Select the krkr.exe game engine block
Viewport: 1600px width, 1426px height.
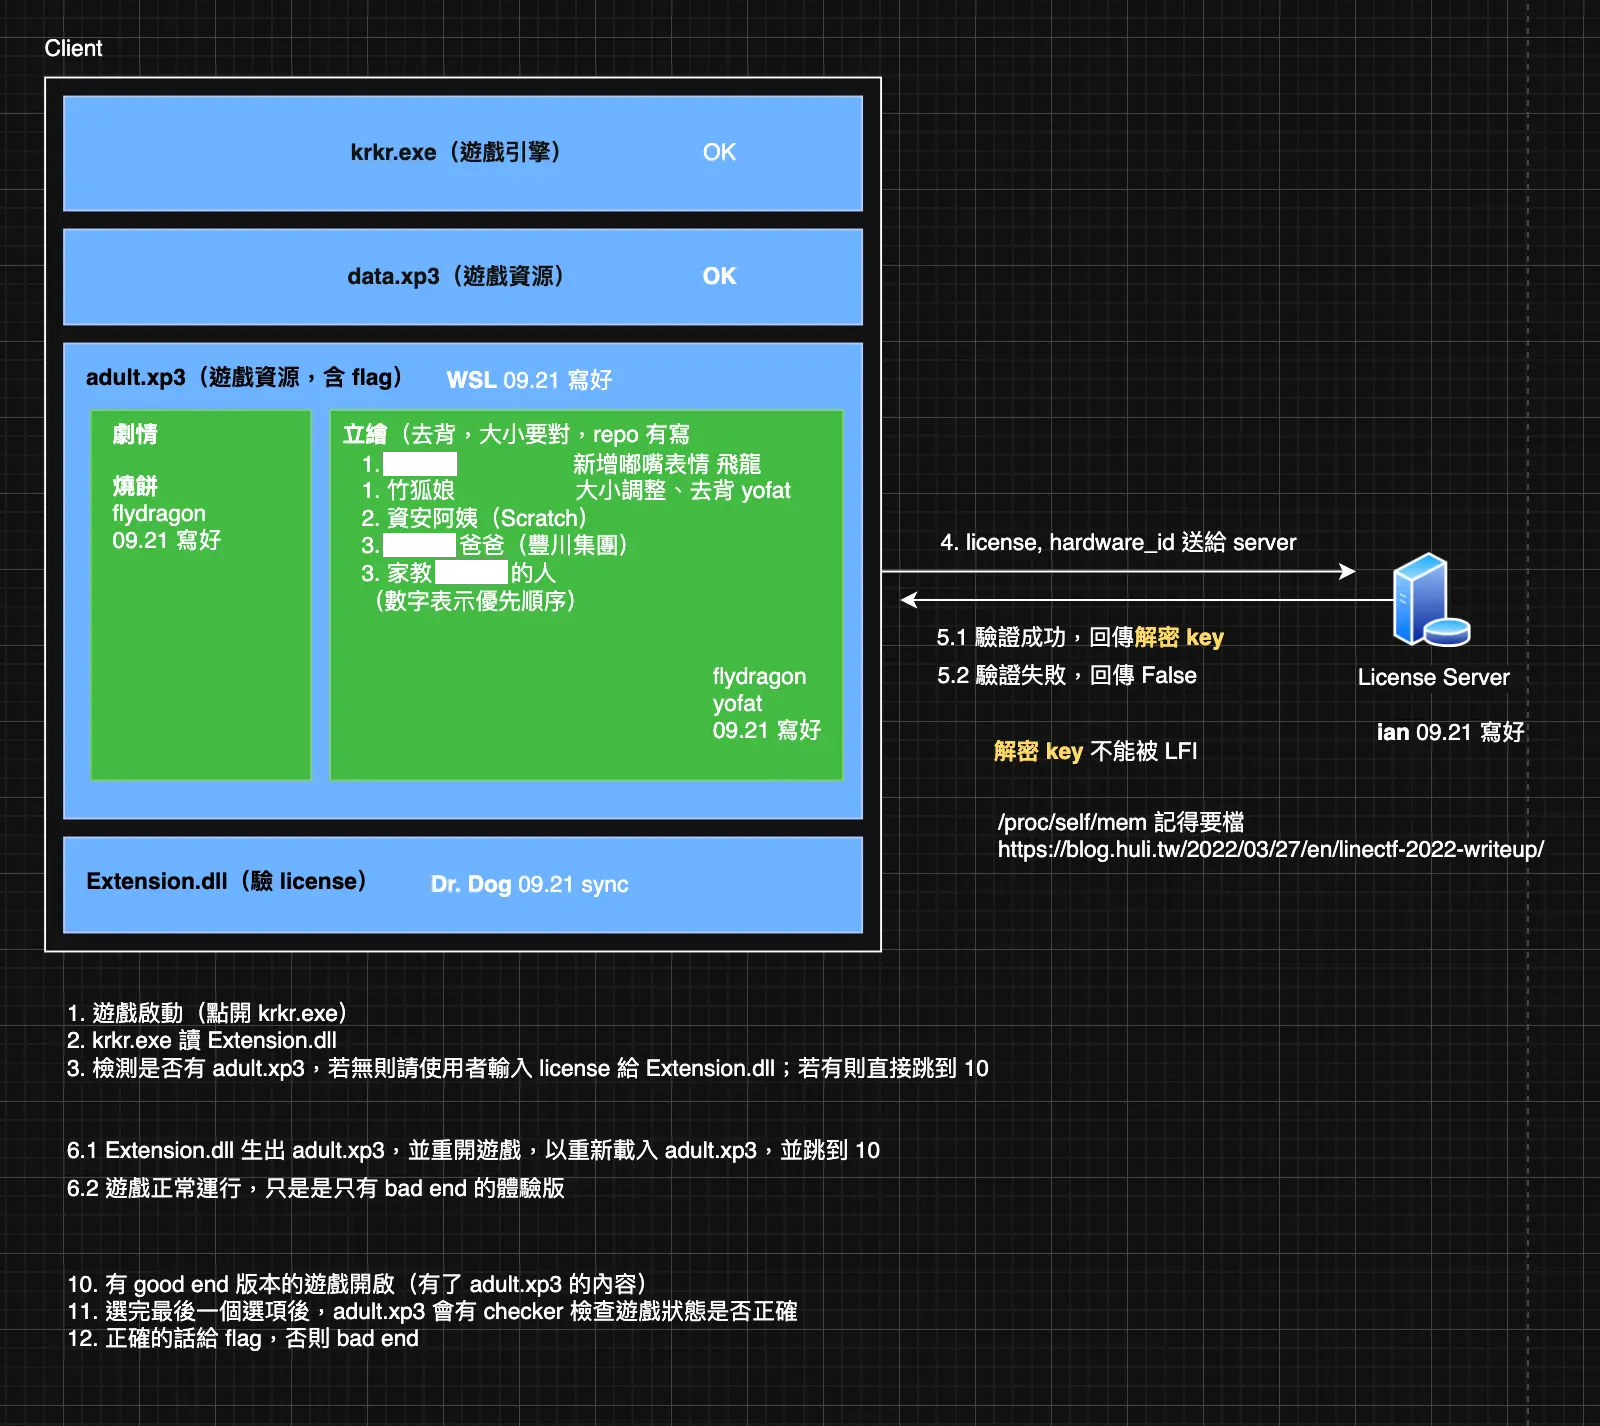point(463,153)
